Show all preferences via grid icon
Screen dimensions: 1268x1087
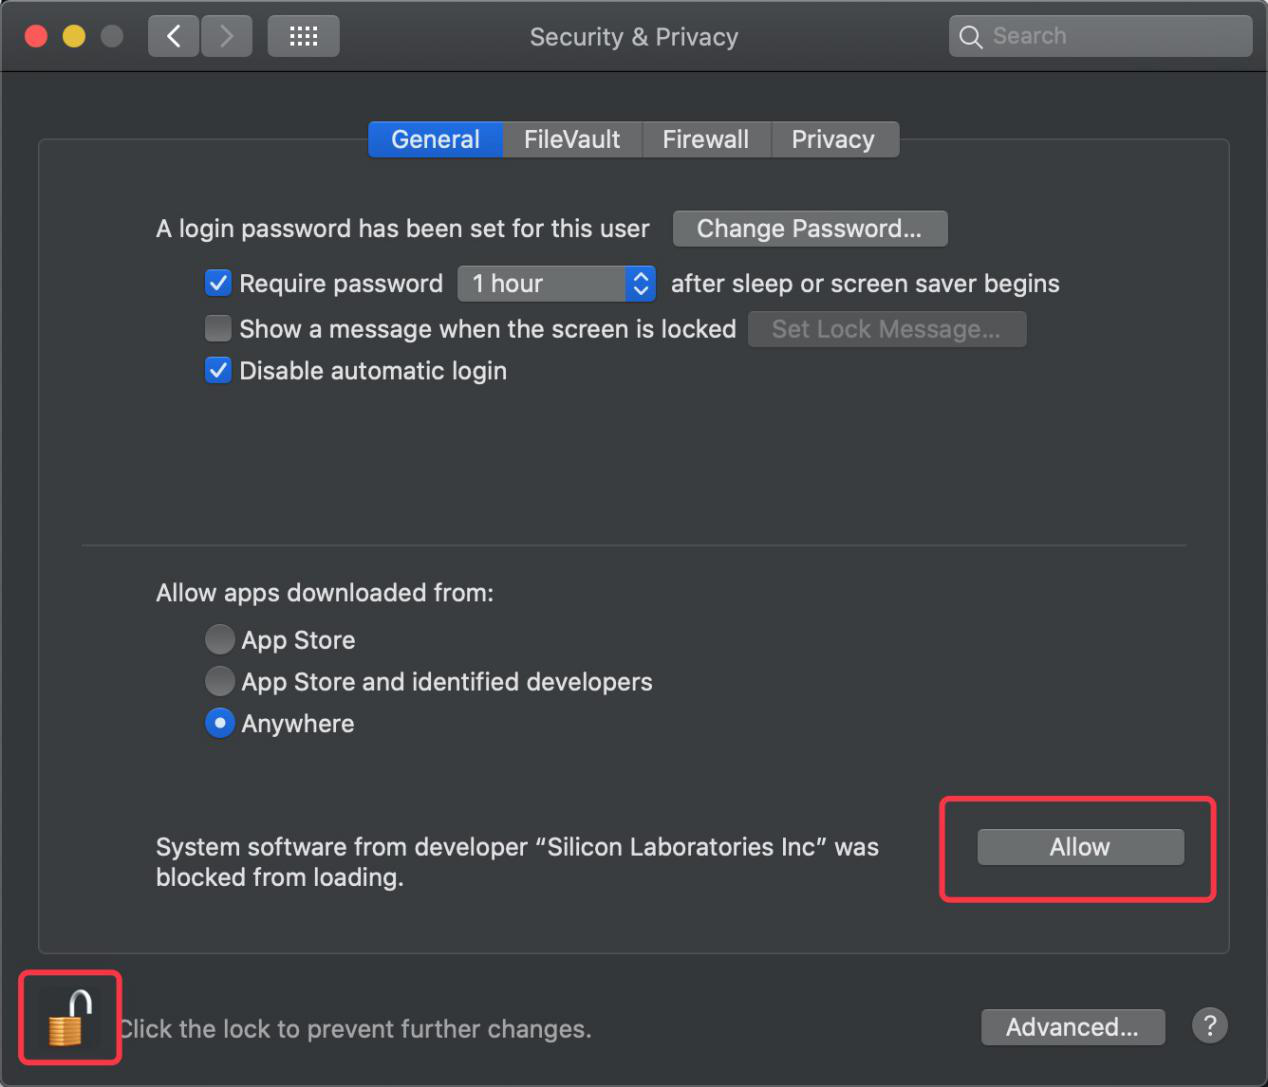(x=303, y=37)
